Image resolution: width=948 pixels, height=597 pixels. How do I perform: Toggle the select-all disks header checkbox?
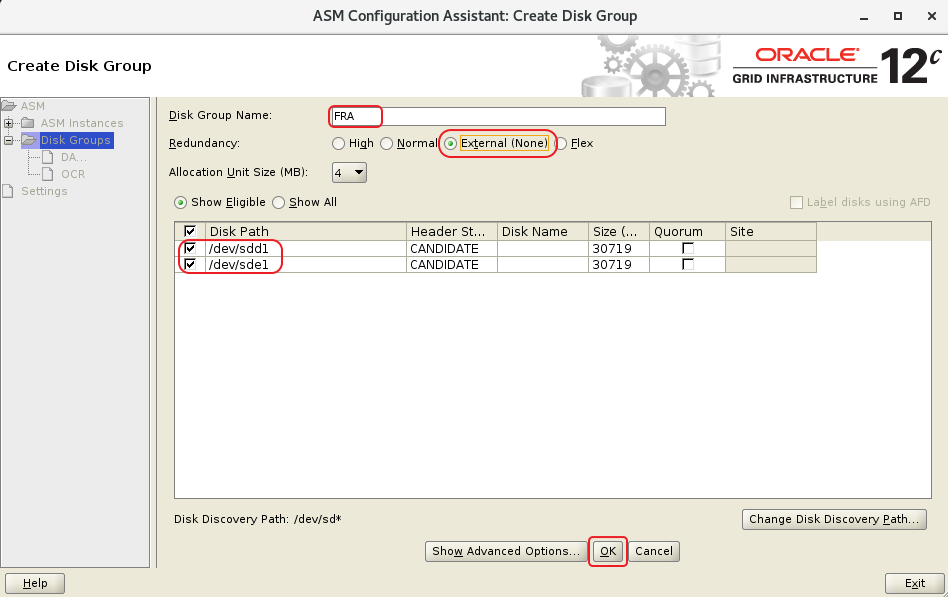pos(190,231)
